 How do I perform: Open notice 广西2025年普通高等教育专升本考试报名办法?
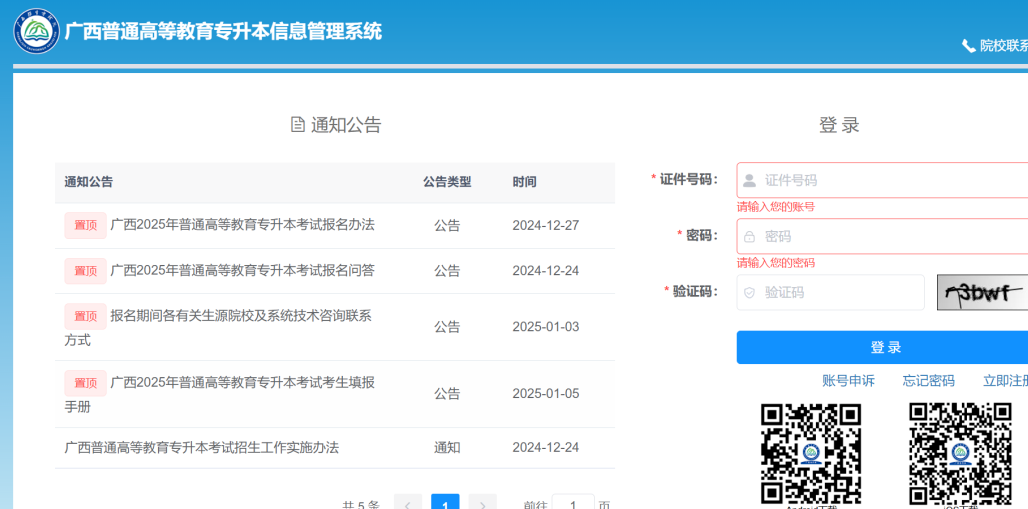click(x=242, y=225)
